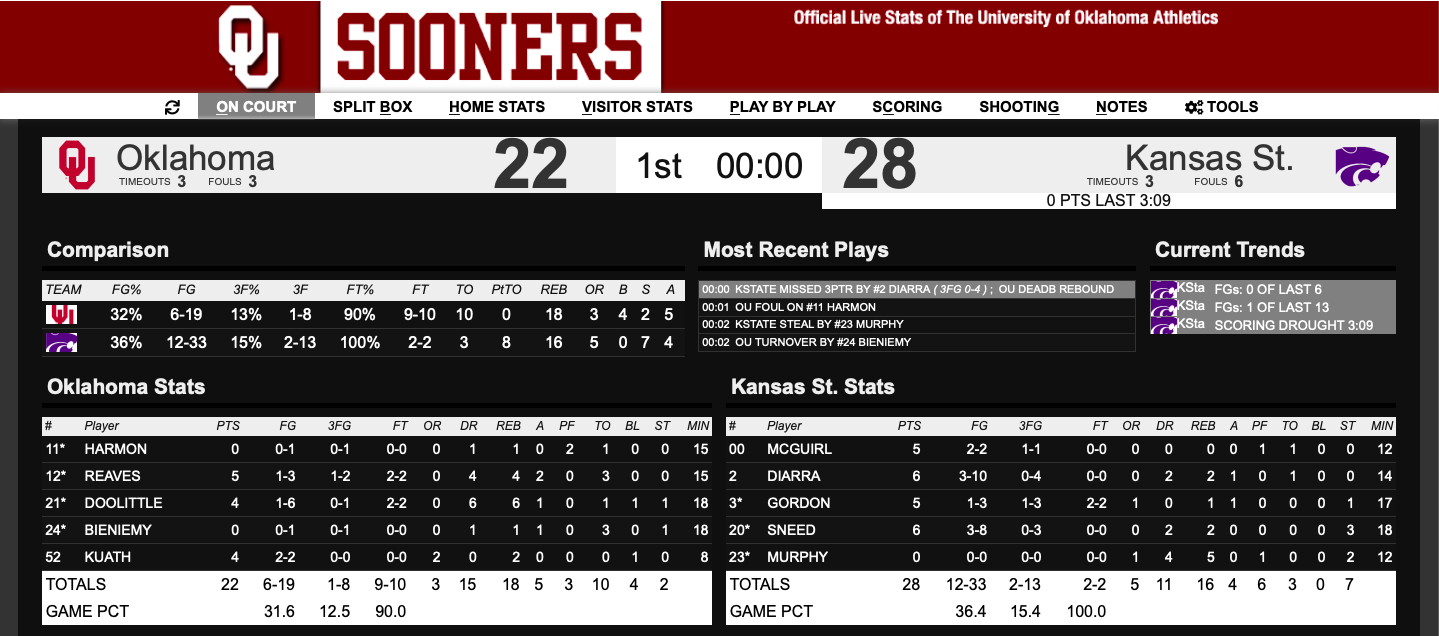Viewport: 1439px width, 636px height.
Task: Click the OU logo in the Comparison table
Action: tap(62, 315)
